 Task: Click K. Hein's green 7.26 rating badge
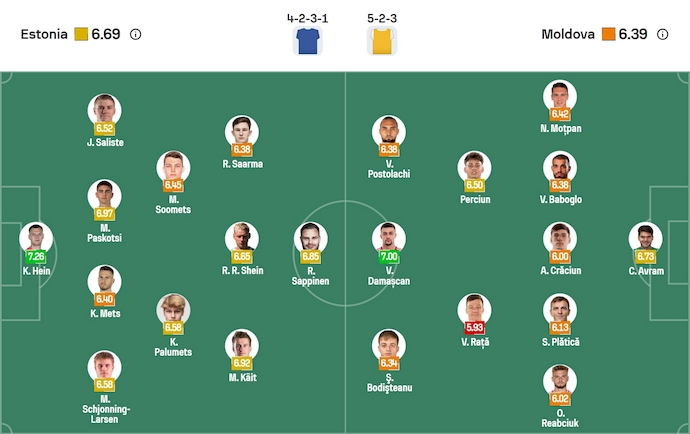coord(35,257)
